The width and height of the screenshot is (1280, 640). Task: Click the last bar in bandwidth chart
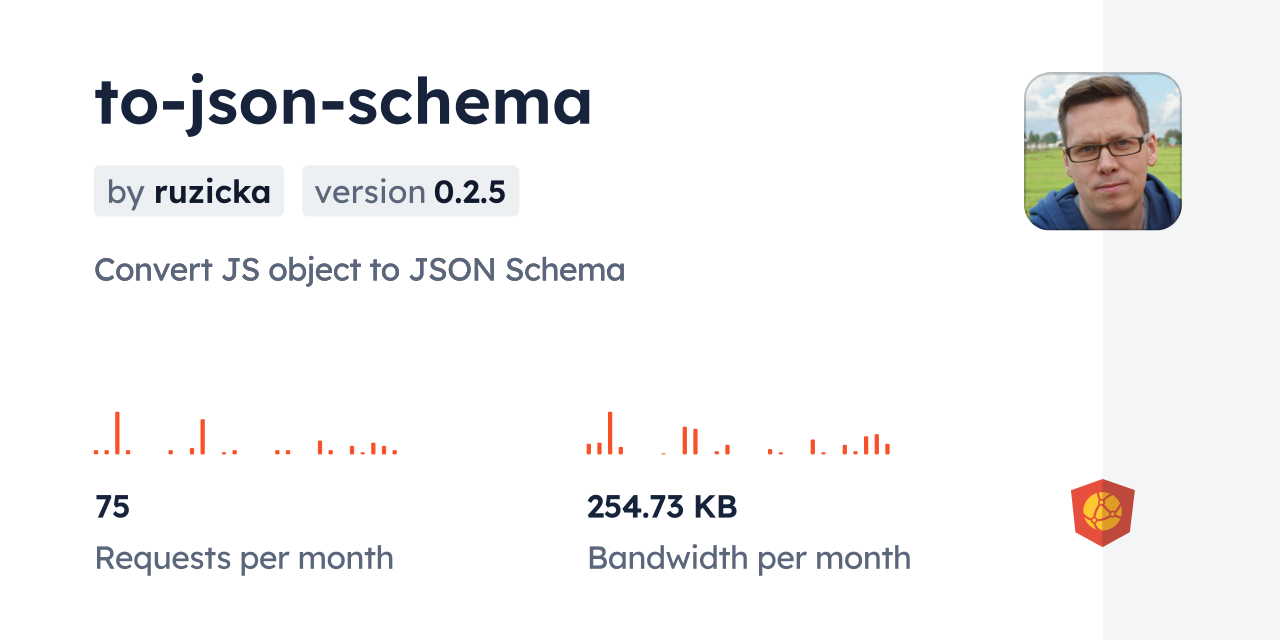(x=887, y=449)
